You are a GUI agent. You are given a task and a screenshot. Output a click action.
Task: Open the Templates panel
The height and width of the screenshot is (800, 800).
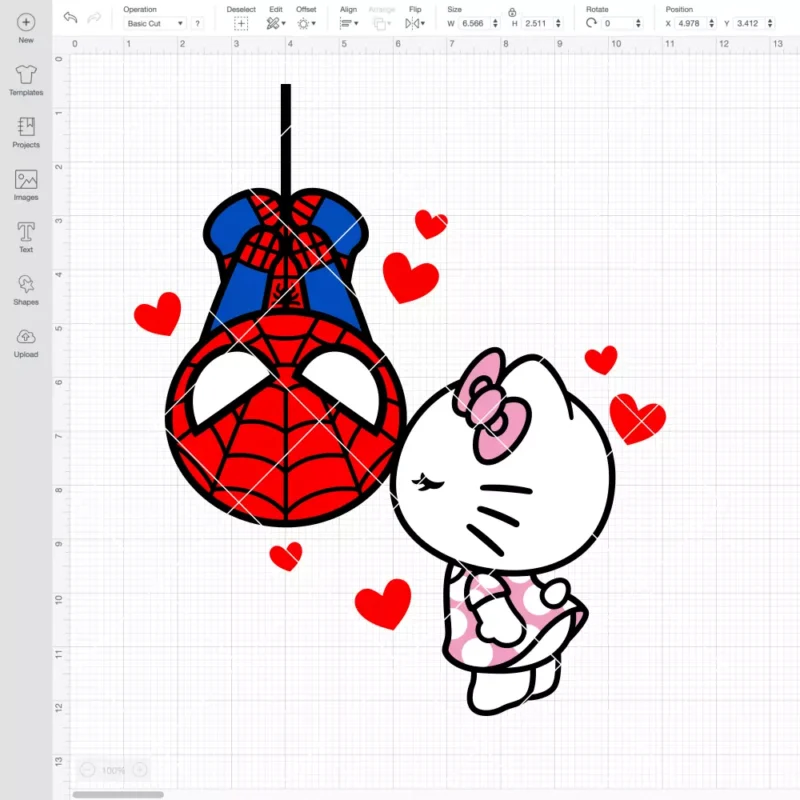26,80
